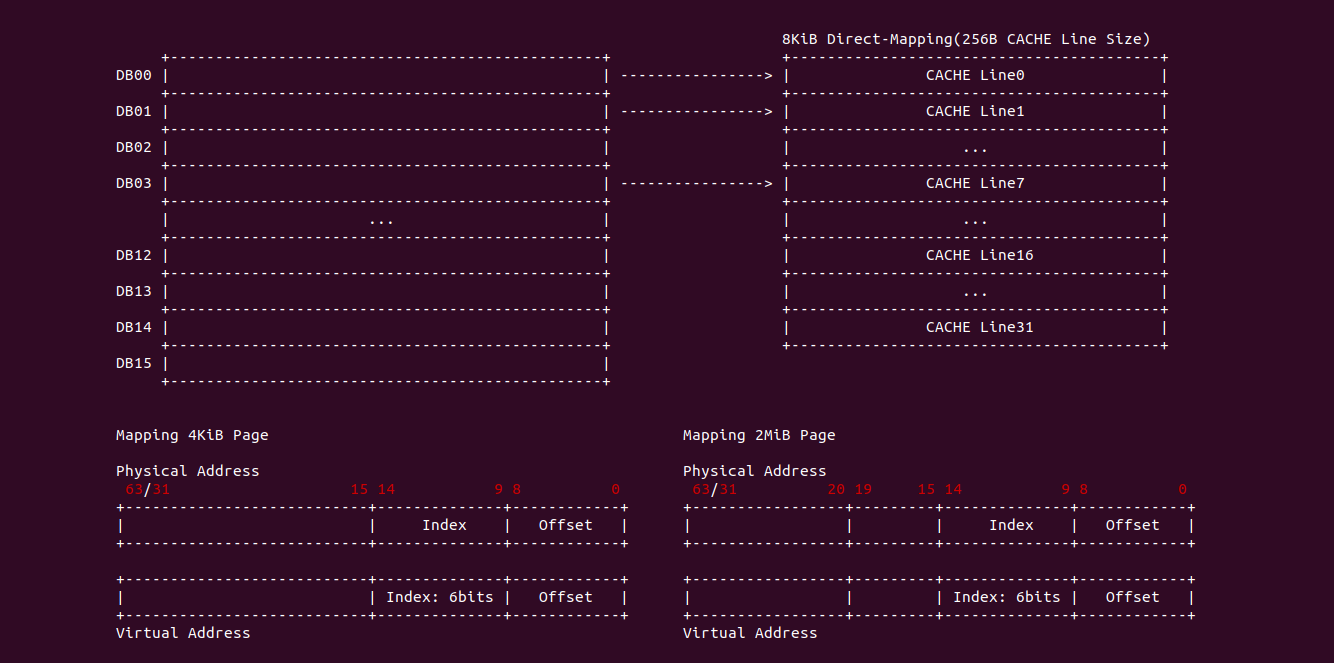Click the CACHE Line0 cell
The width and height of the screenshot is (1334, 663).
coord(974,75)
